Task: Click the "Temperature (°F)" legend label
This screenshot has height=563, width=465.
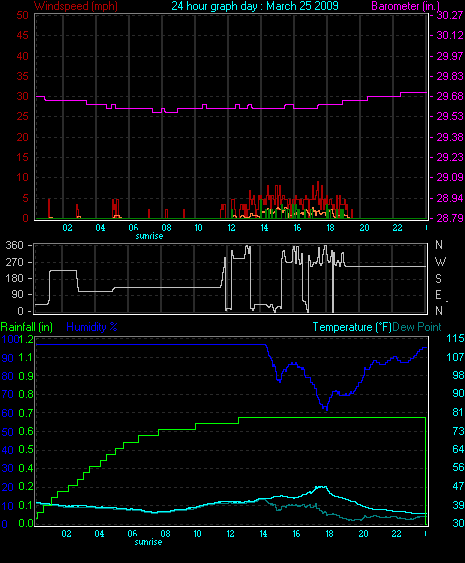Action: [352, 327]
